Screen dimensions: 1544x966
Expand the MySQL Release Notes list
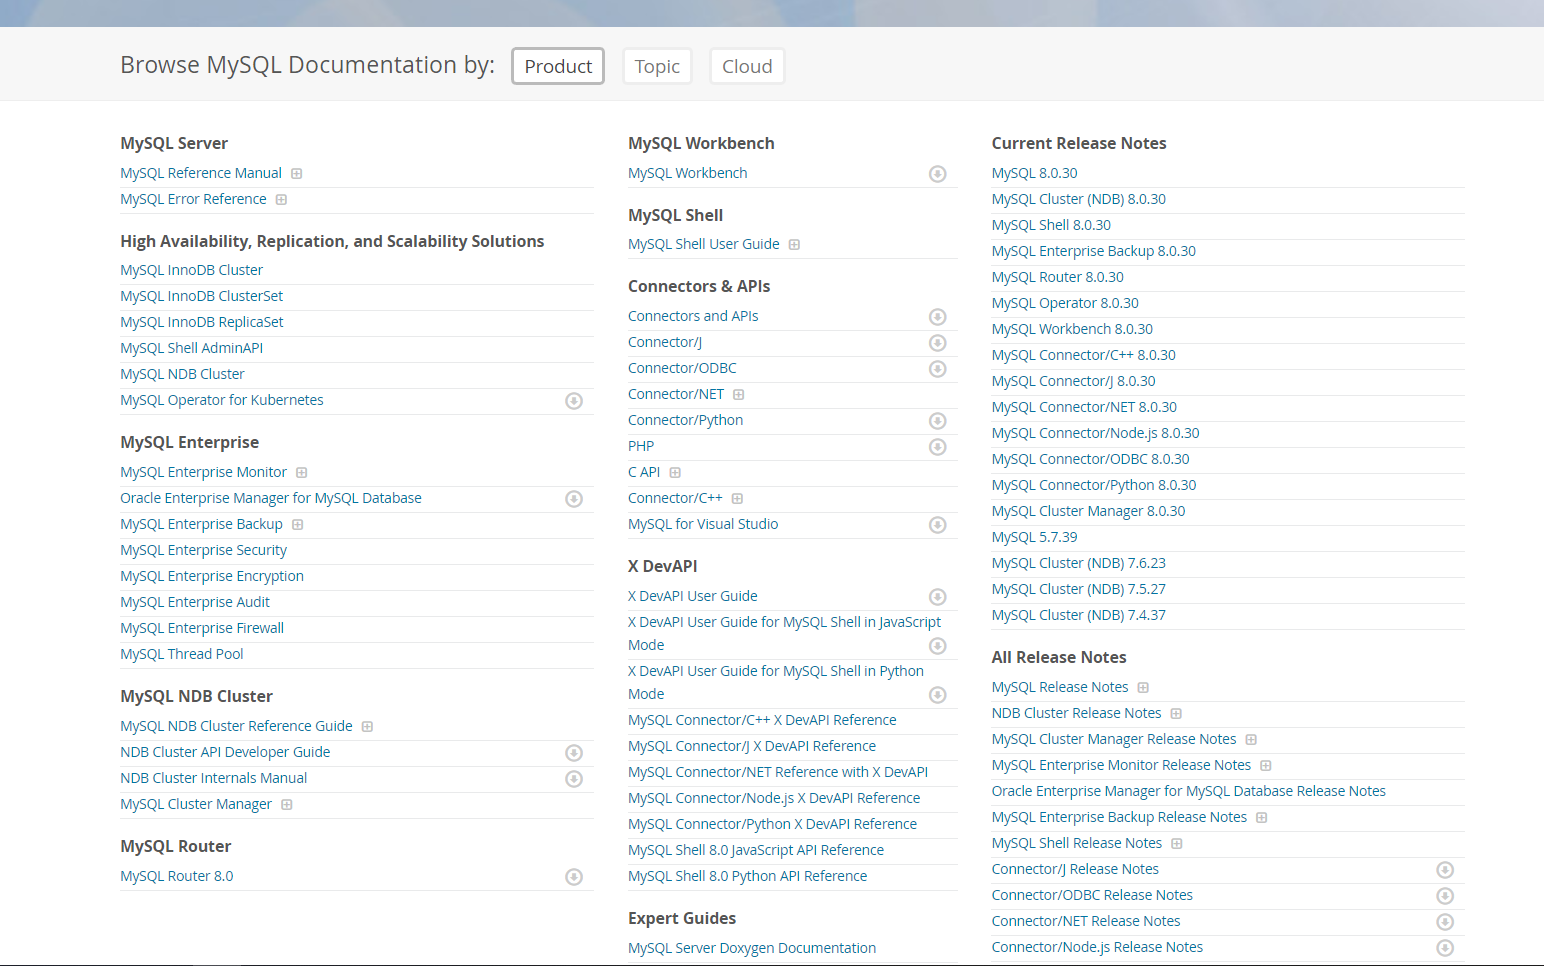(1143, 688)
